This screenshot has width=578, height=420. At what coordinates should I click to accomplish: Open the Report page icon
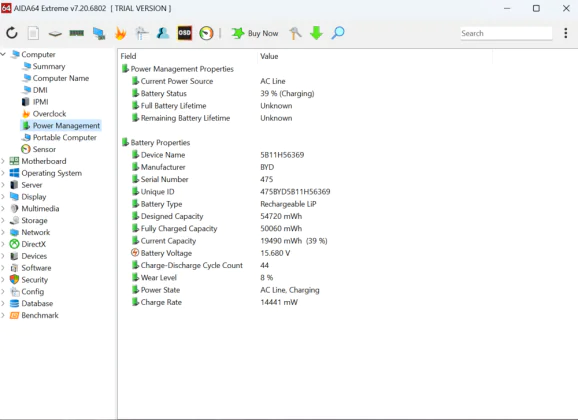(33, 33)
